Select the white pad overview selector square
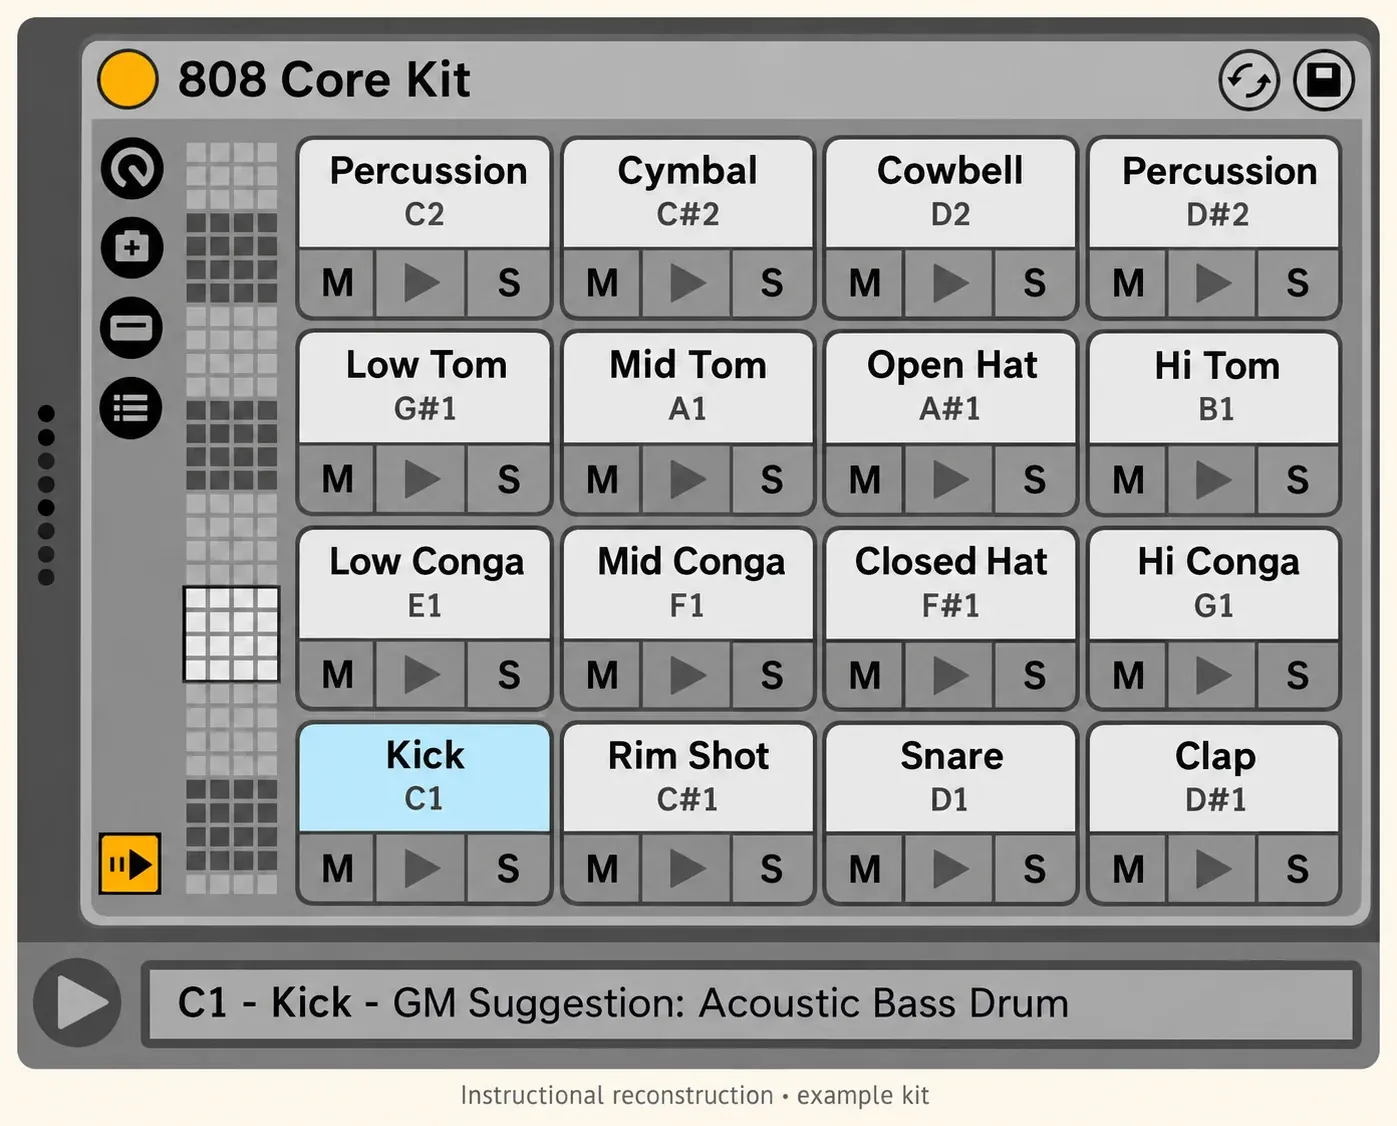The width and height of the screenshot is (1397, 1126). [x=231, y=634]
